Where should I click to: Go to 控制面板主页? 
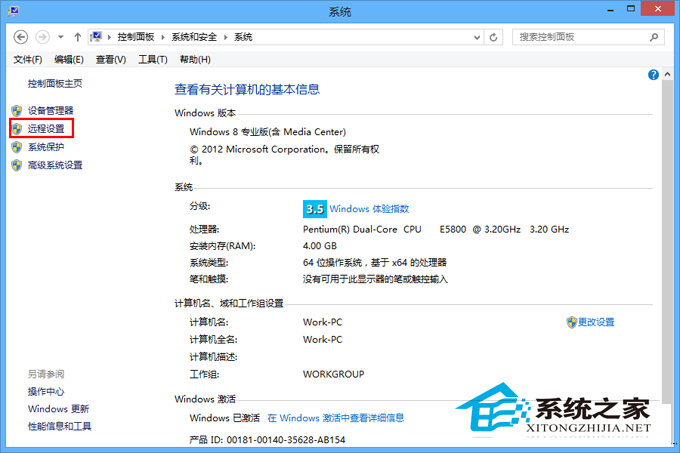click(55, 84)
